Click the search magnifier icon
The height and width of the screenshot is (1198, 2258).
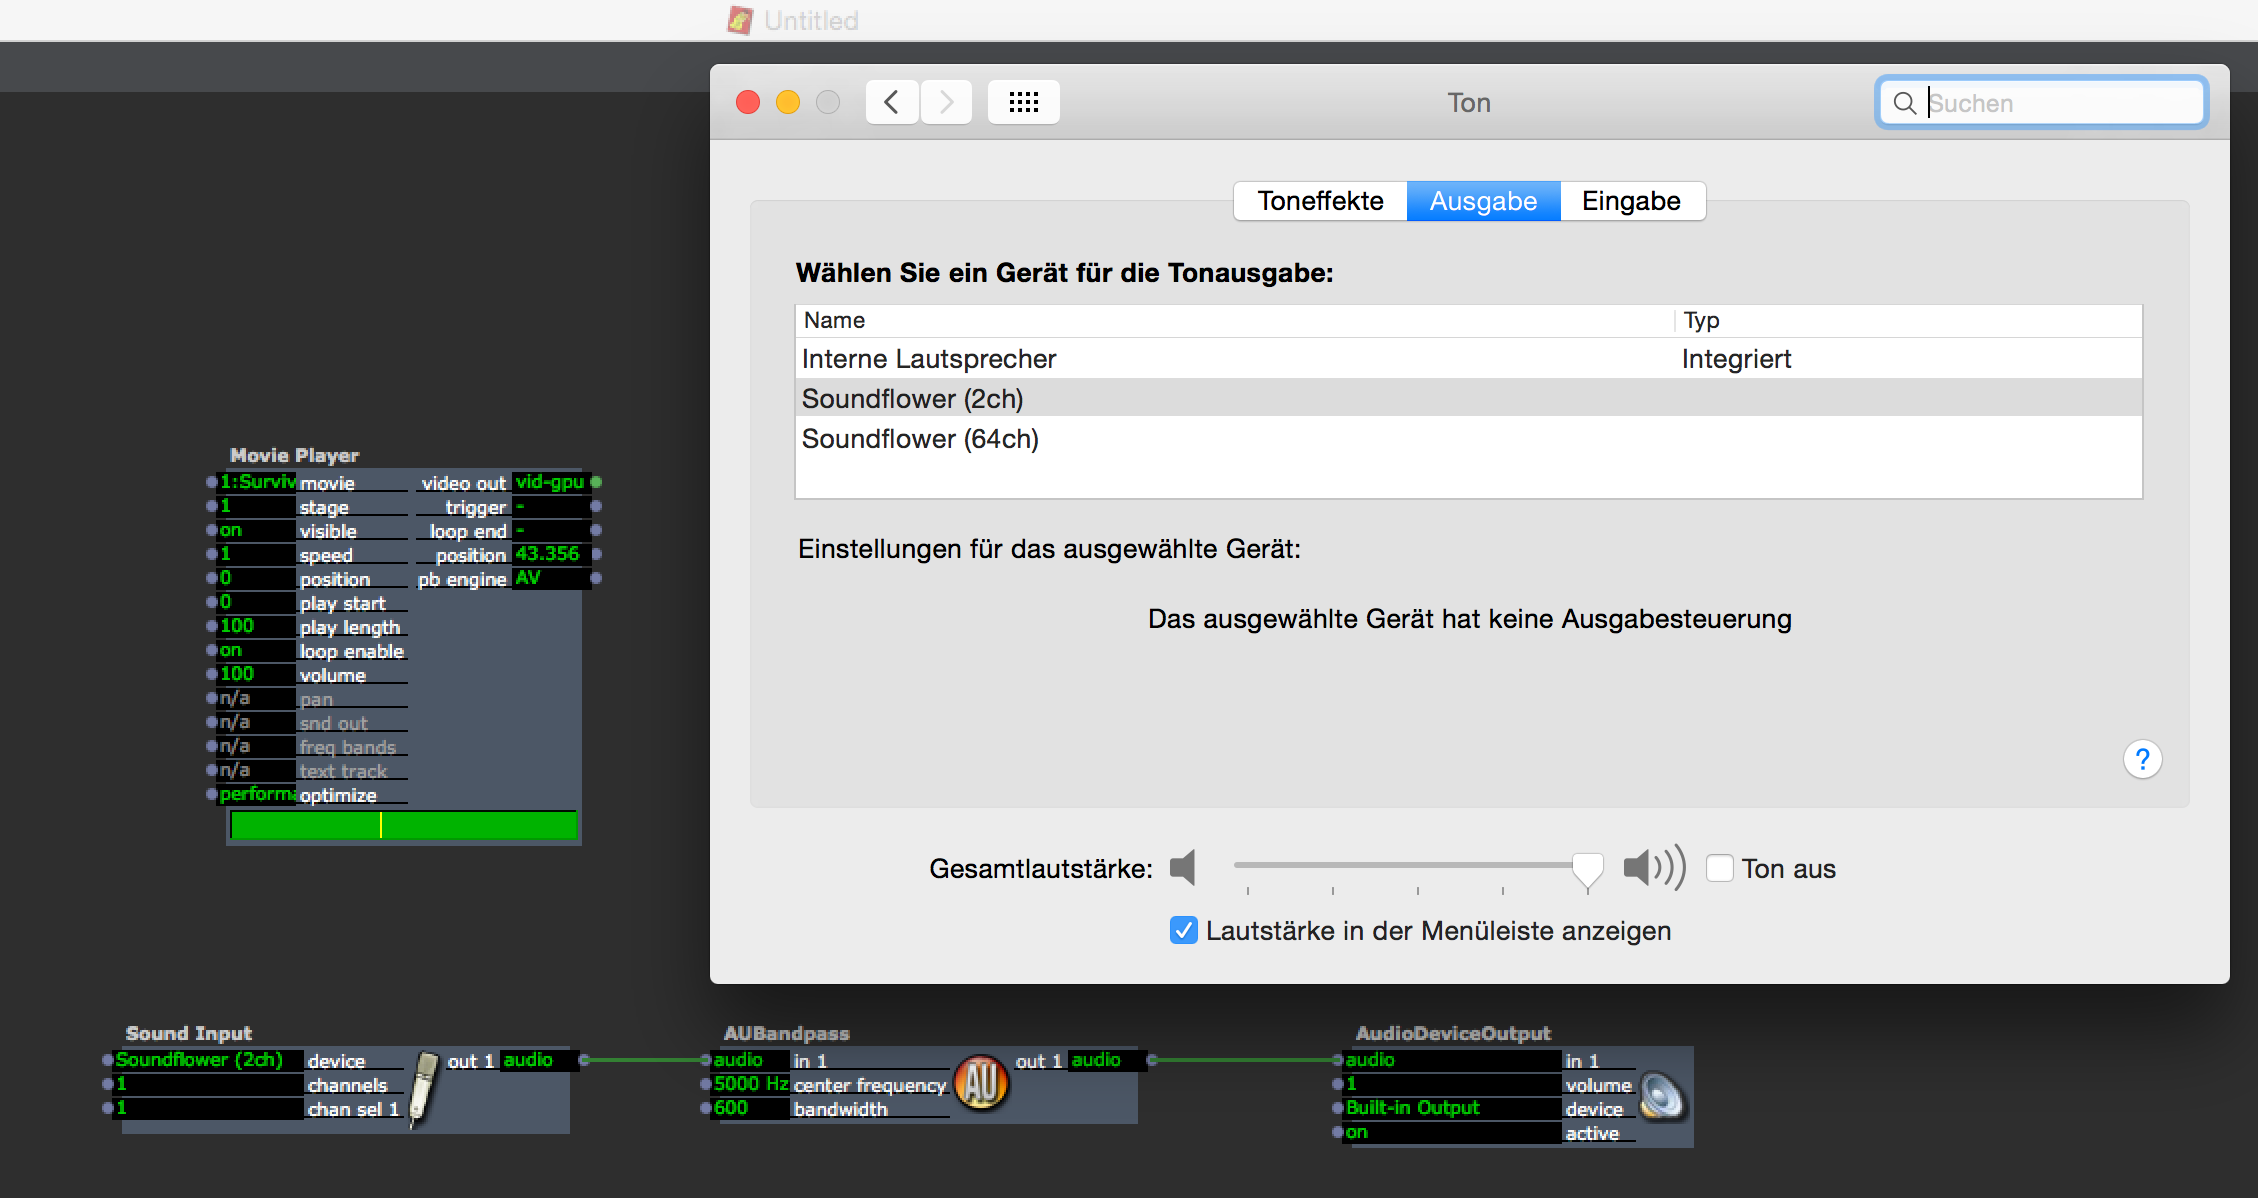point(1905,103)
